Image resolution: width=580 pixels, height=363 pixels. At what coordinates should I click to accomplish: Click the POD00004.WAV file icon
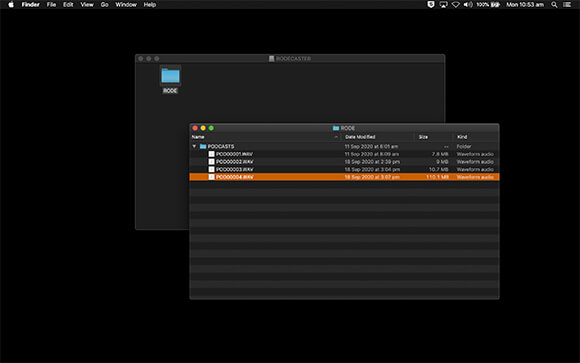(x=211, y=177)
